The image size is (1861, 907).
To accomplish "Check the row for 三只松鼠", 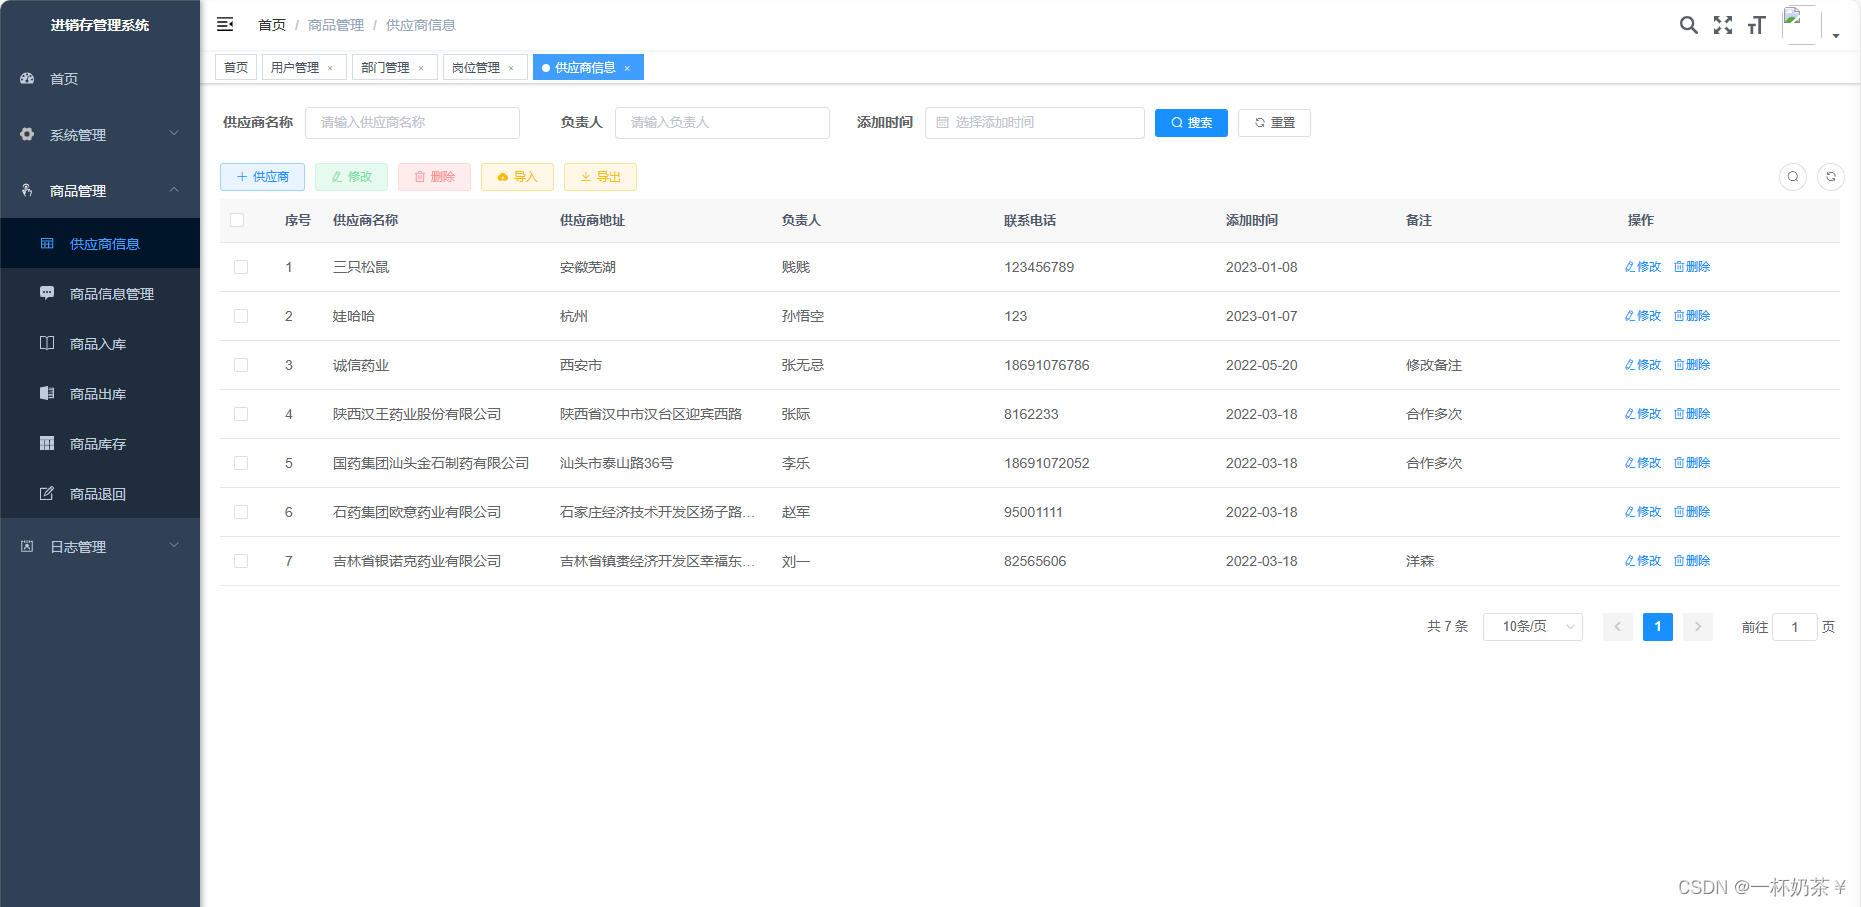I will 241,267.
